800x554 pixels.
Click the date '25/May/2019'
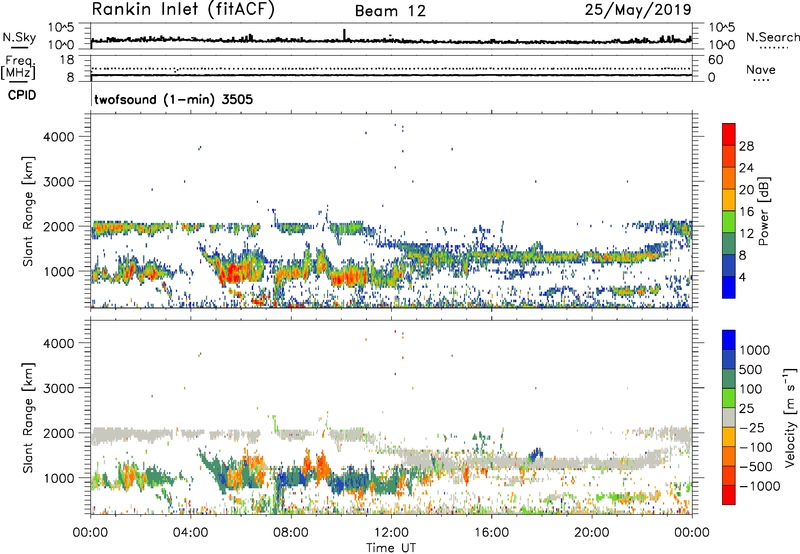[638, 10]
